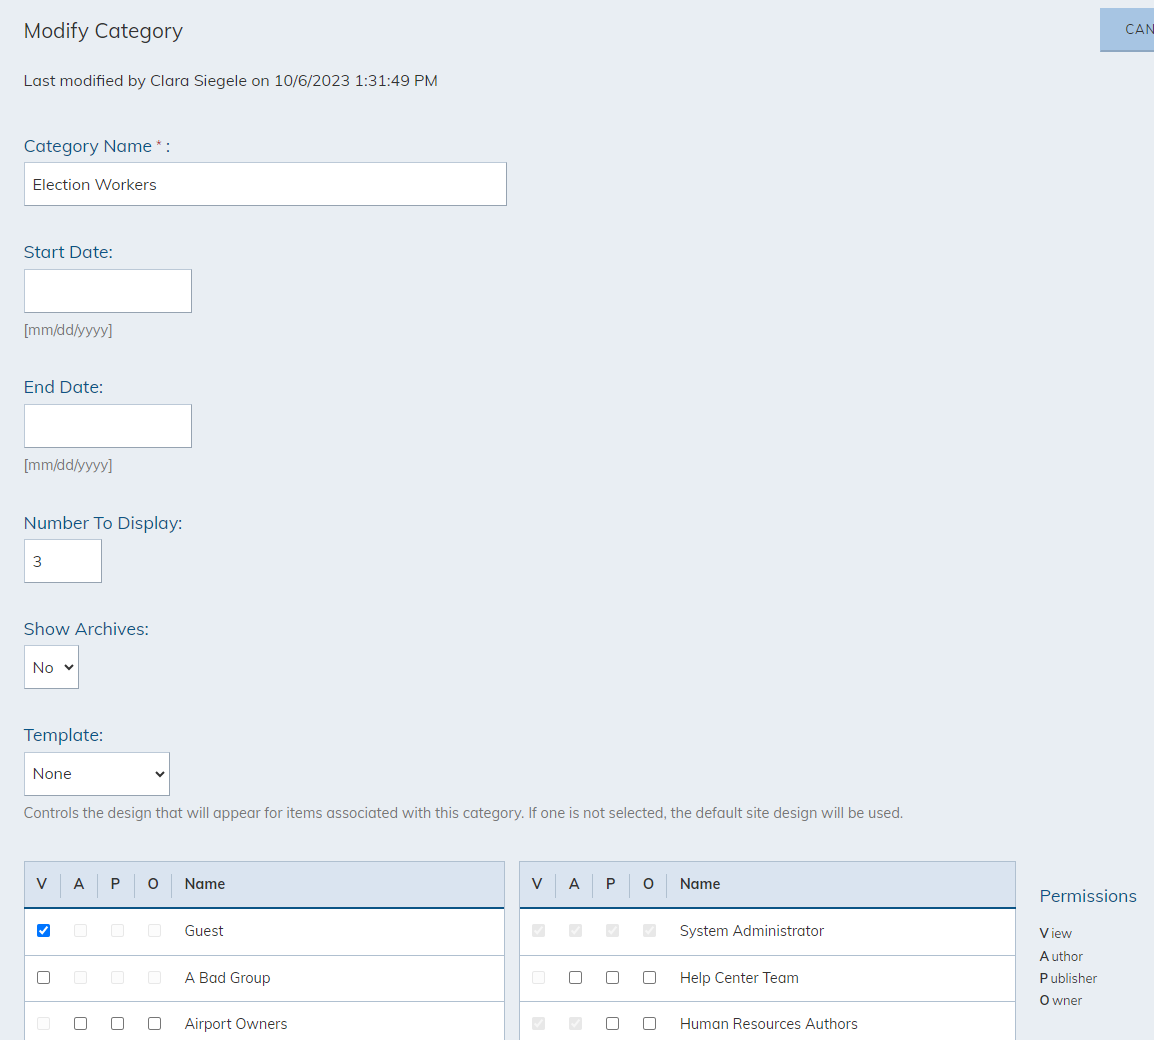Check Author permission for Help Center Team
Screen dimensions: 1154x1040
(x=576, y=977)
